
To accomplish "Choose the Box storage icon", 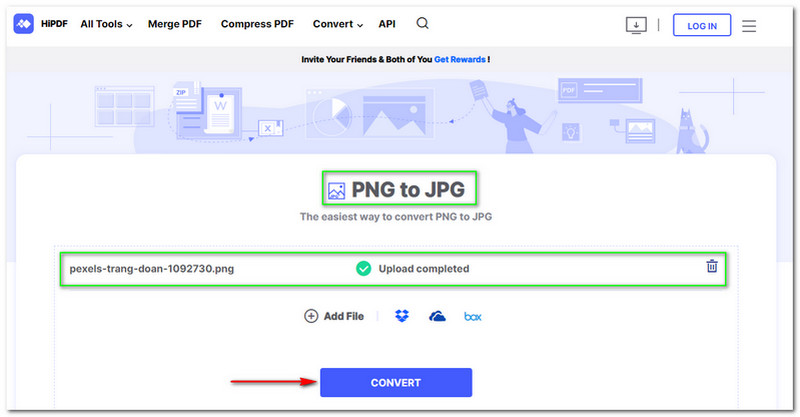I will (472, 317).
